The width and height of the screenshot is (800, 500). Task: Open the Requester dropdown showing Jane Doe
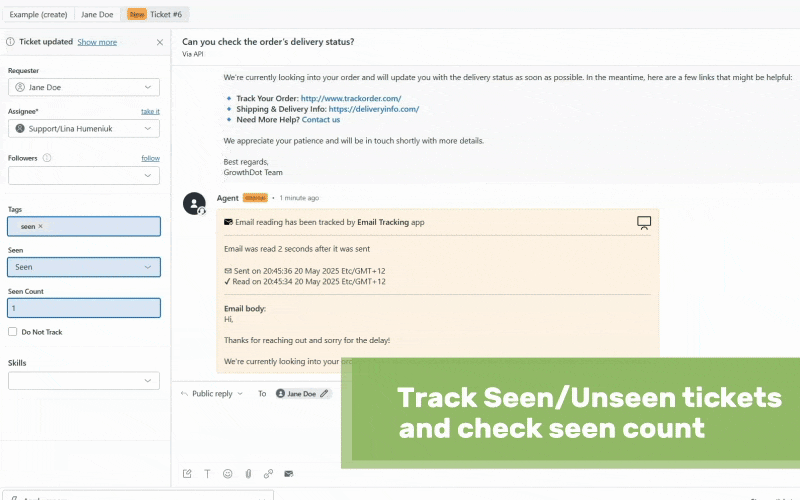[84, 87]
